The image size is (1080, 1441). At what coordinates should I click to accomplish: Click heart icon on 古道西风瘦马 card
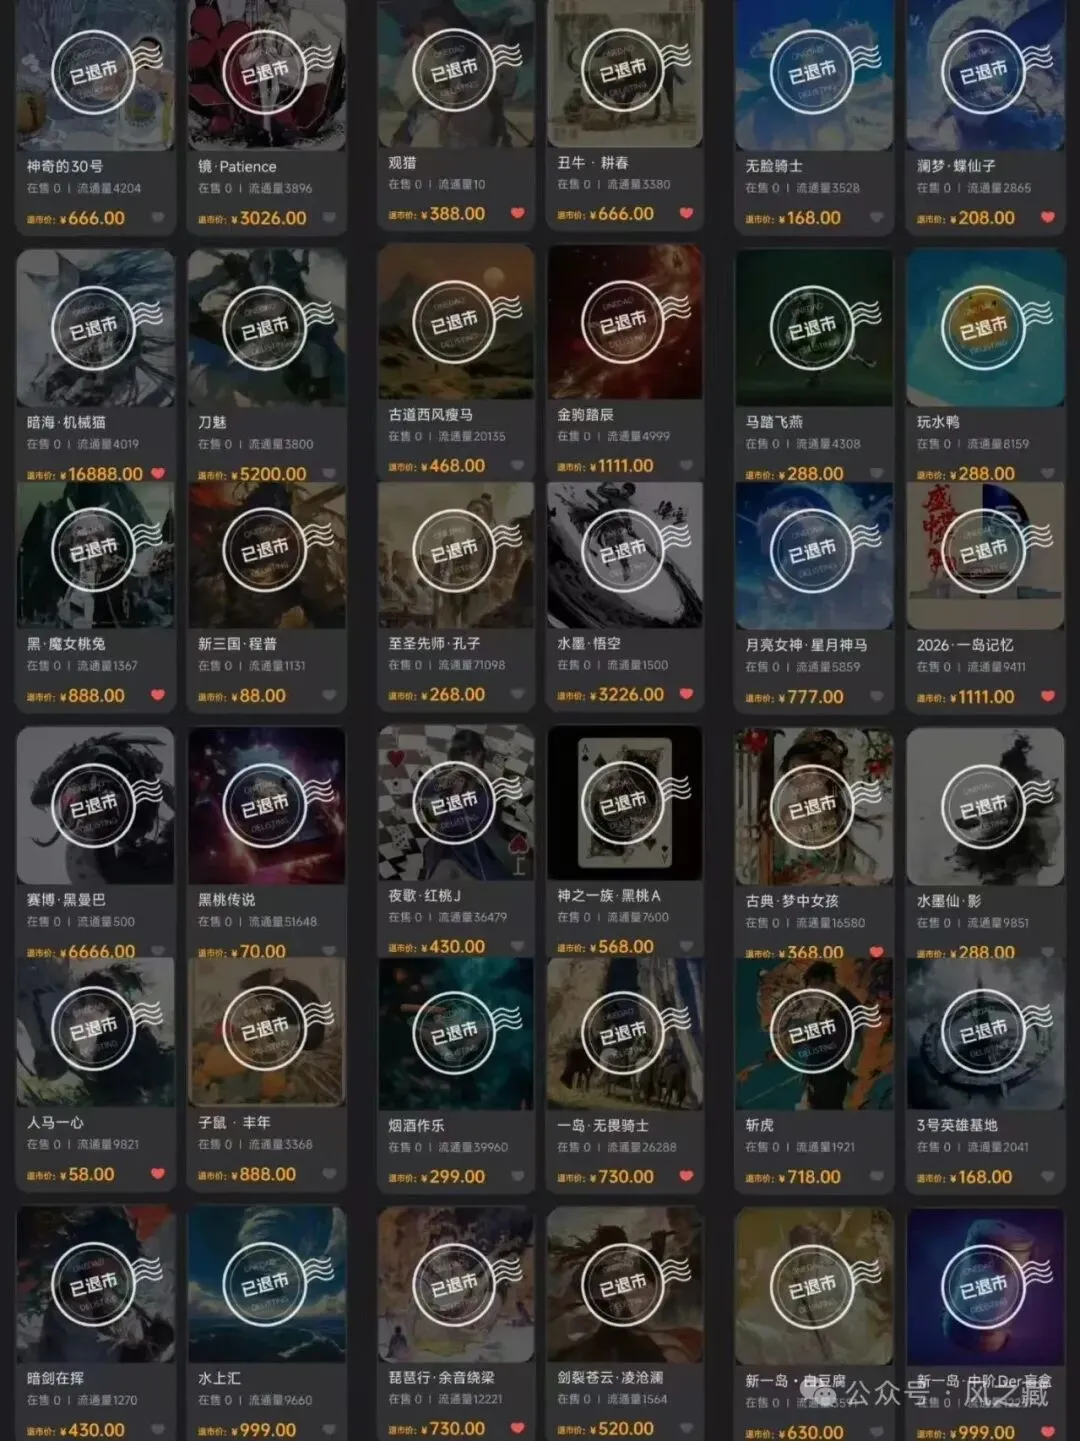pyautogui.click(x=518, y=465)
